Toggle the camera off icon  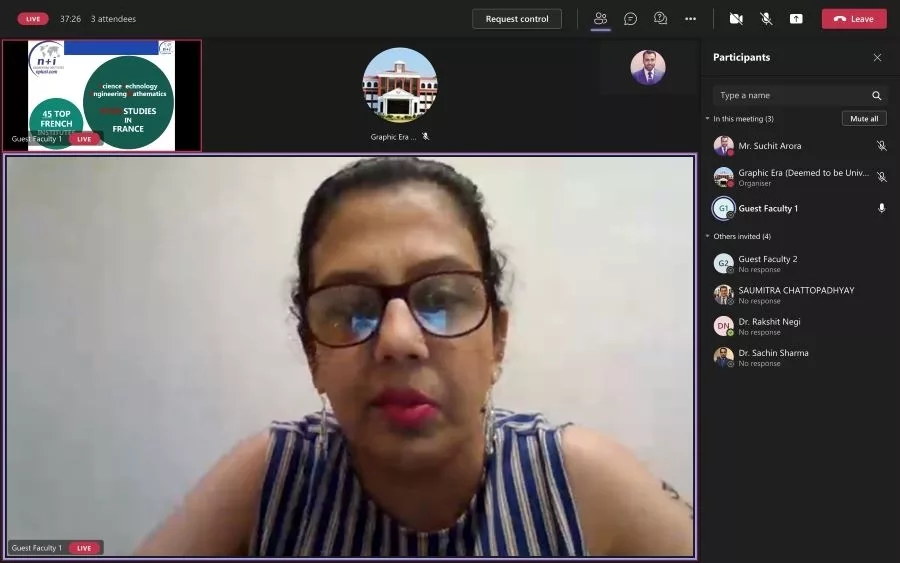[x=736, y=19]
